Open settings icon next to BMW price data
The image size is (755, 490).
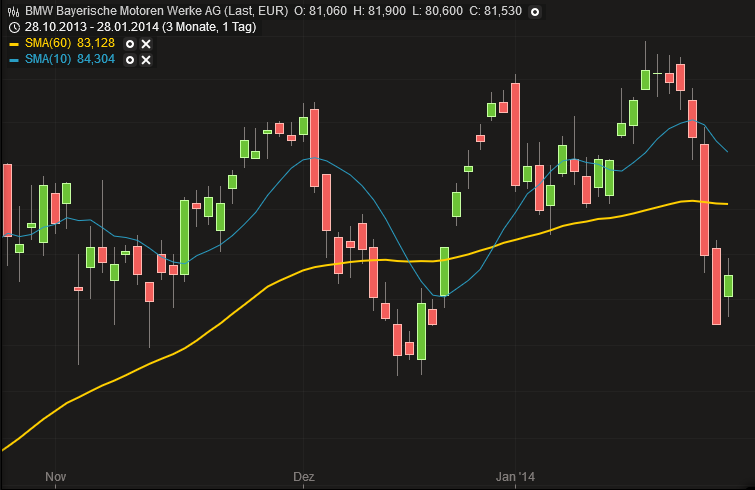tap(534, 12)
